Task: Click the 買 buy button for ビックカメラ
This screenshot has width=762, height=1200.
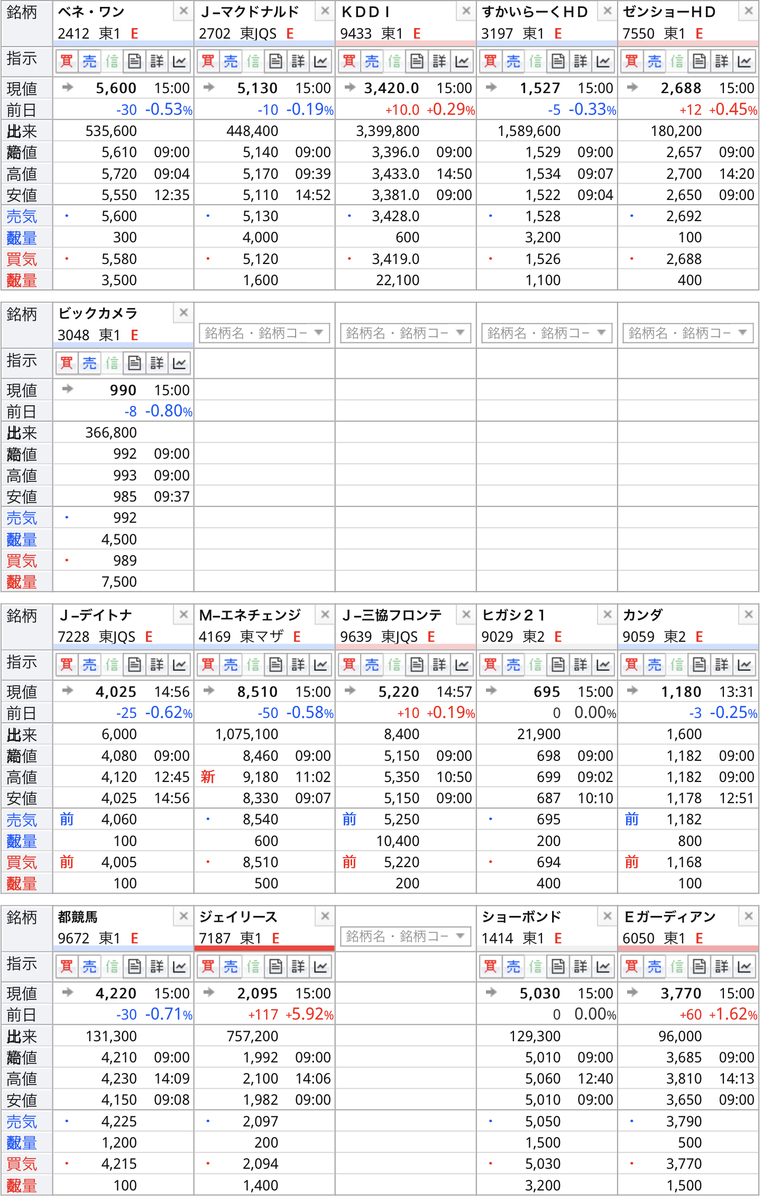Action: 66,363
